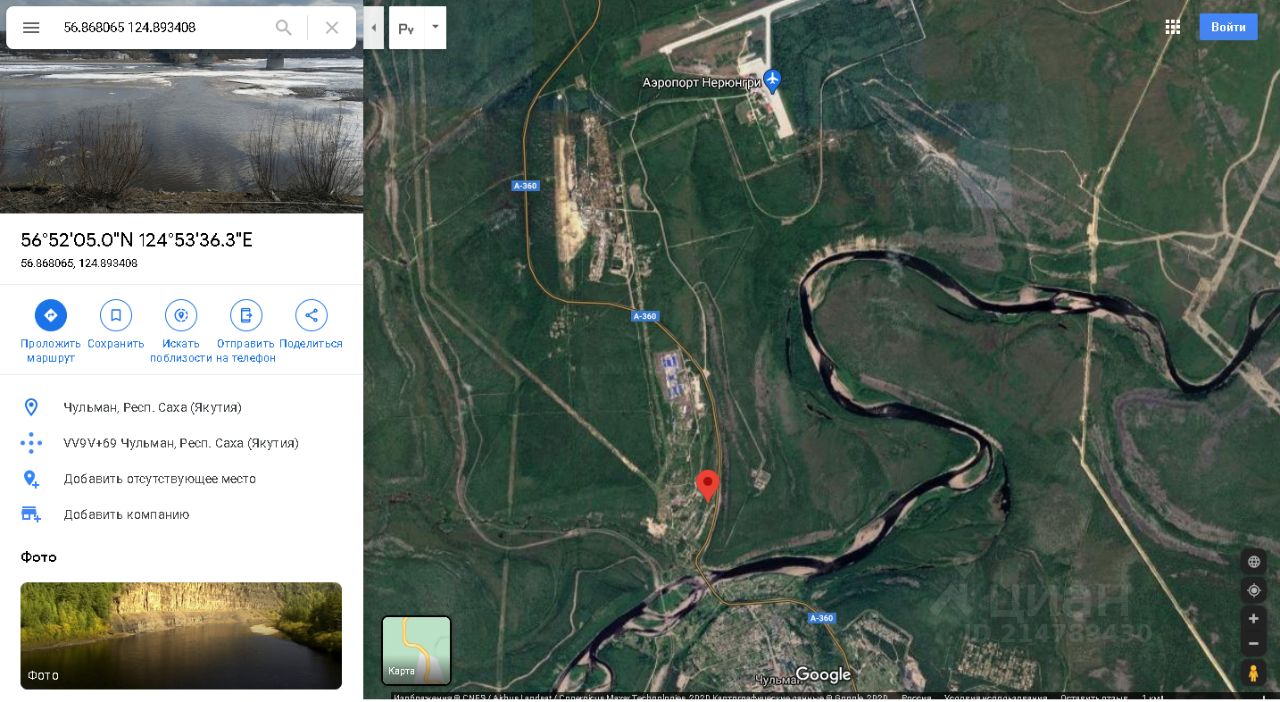This screenshot has width=1280, height=702.
Task: Click Добавить отсутствующее место link
Action: pyautogui.click(x=160, y=479)
